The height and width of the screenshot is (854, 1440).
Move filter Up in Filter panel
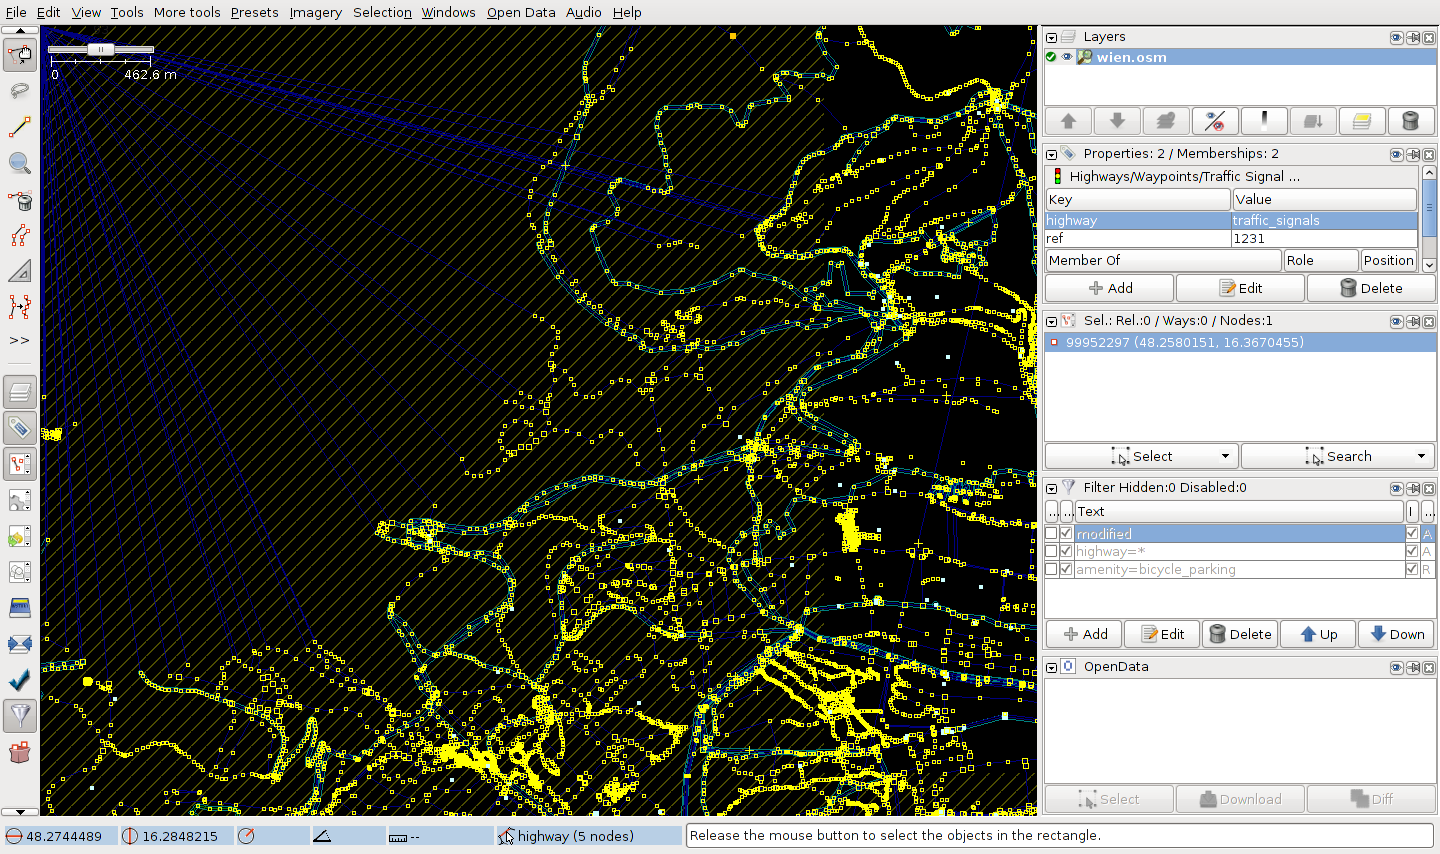1317,634
